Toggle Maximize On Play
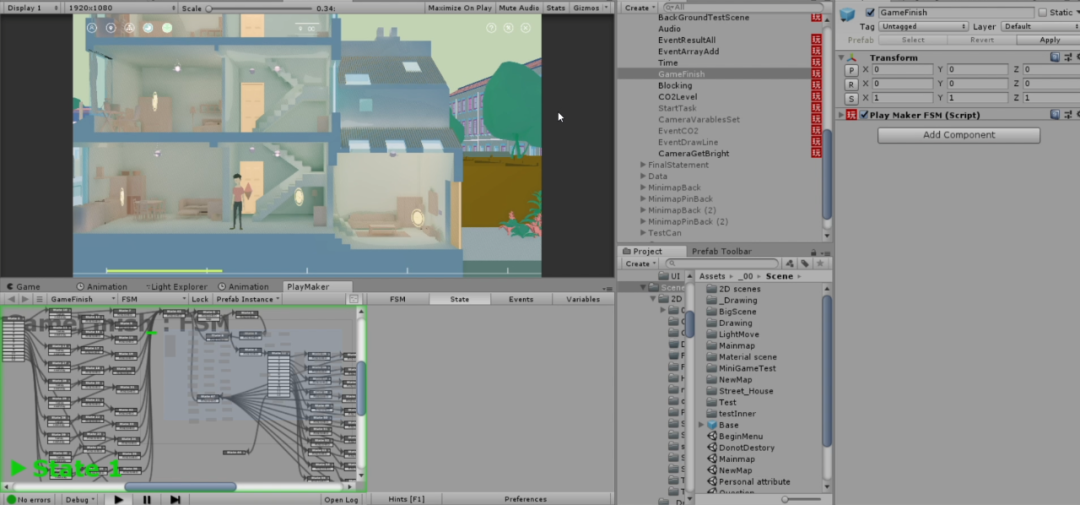The width and height of the screenshot is (1080, 505). click(459, 8)
